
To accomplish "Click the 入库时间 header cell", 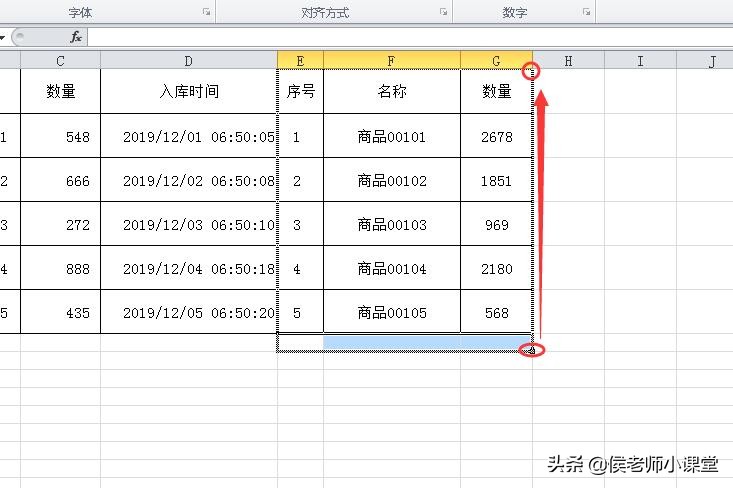I will point(189,91).
